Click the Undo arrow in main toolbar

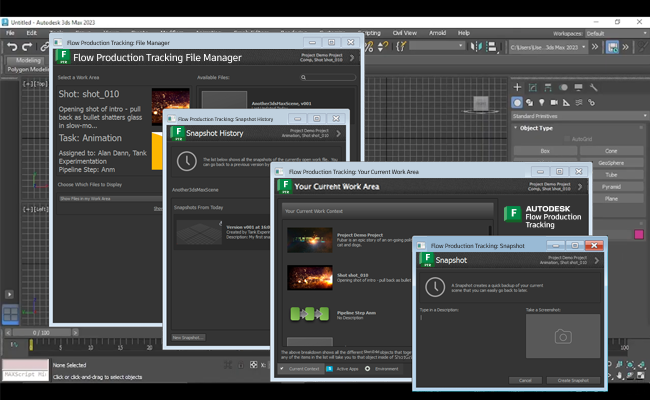[12, 47]
